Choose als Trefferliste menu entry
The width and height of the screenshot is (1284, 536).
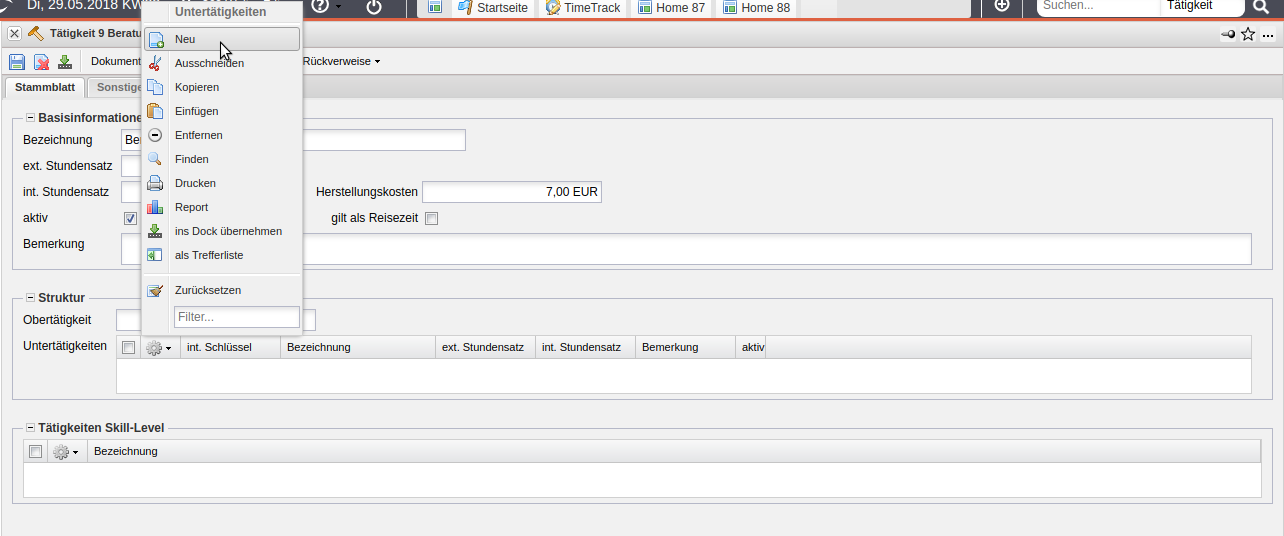(221, 255)
